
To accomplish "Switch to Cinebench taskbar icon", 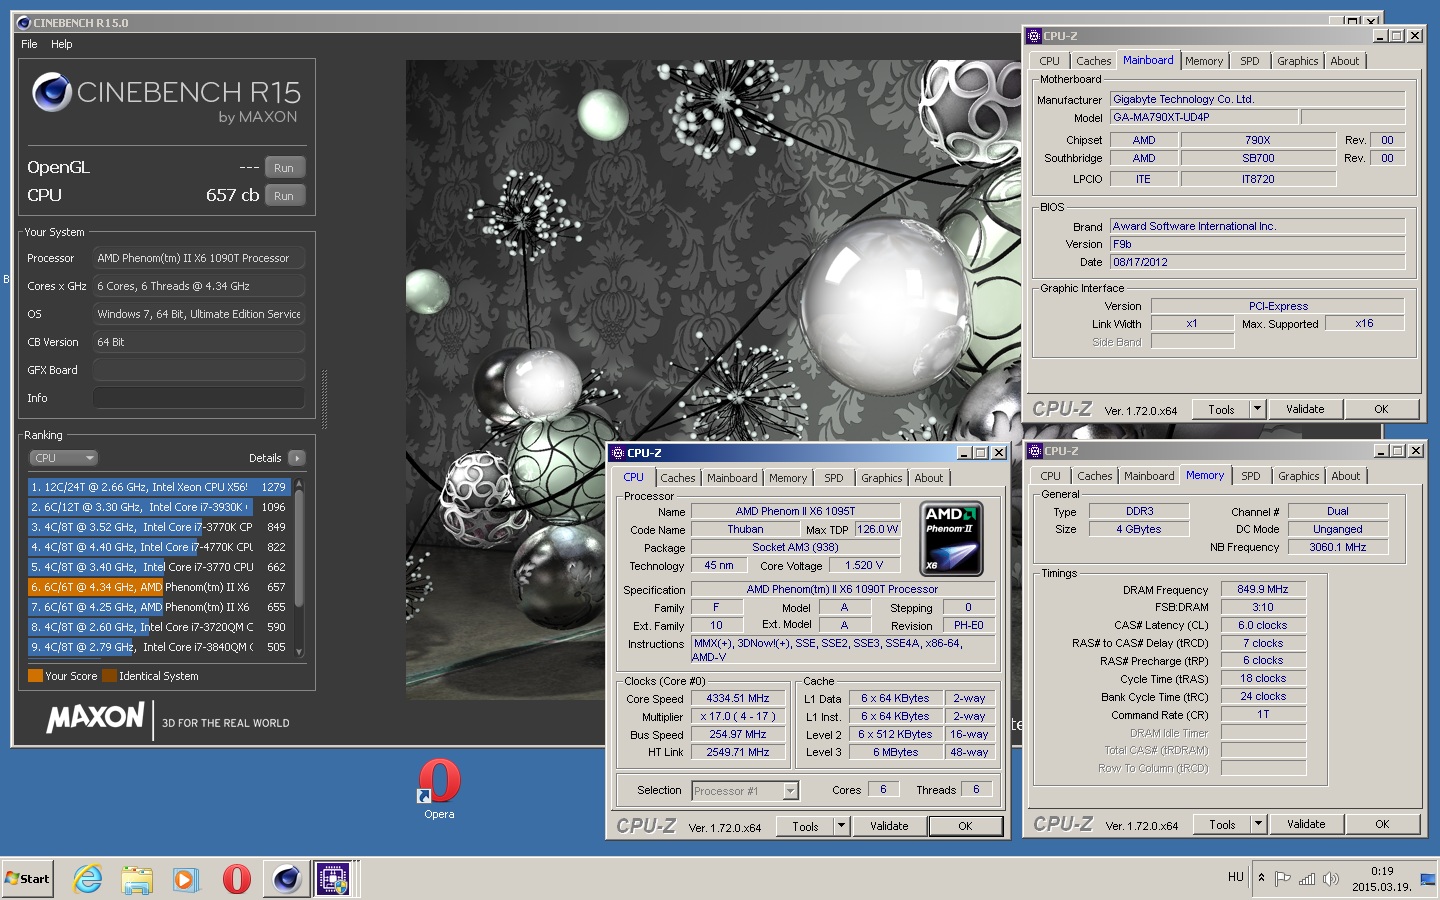I will 286,879.
